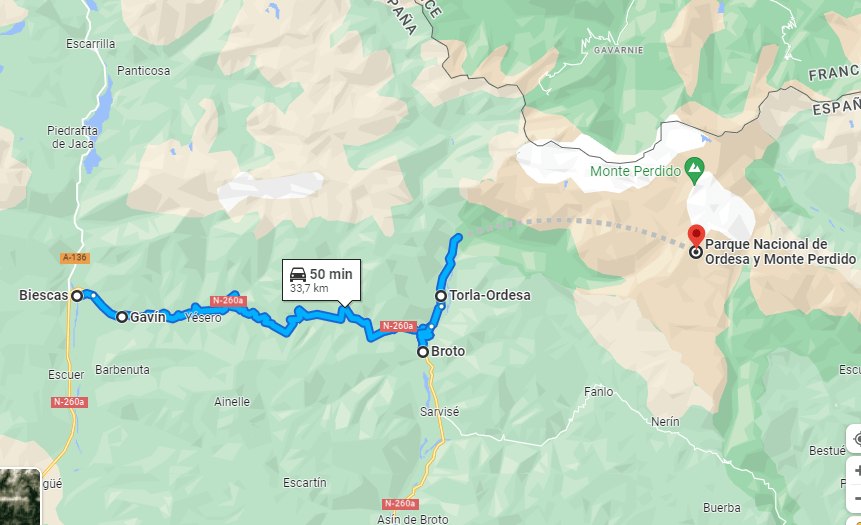Zoom in with the plus button
This screenshot has height=525, width=861.
click(x=856, y=471)
